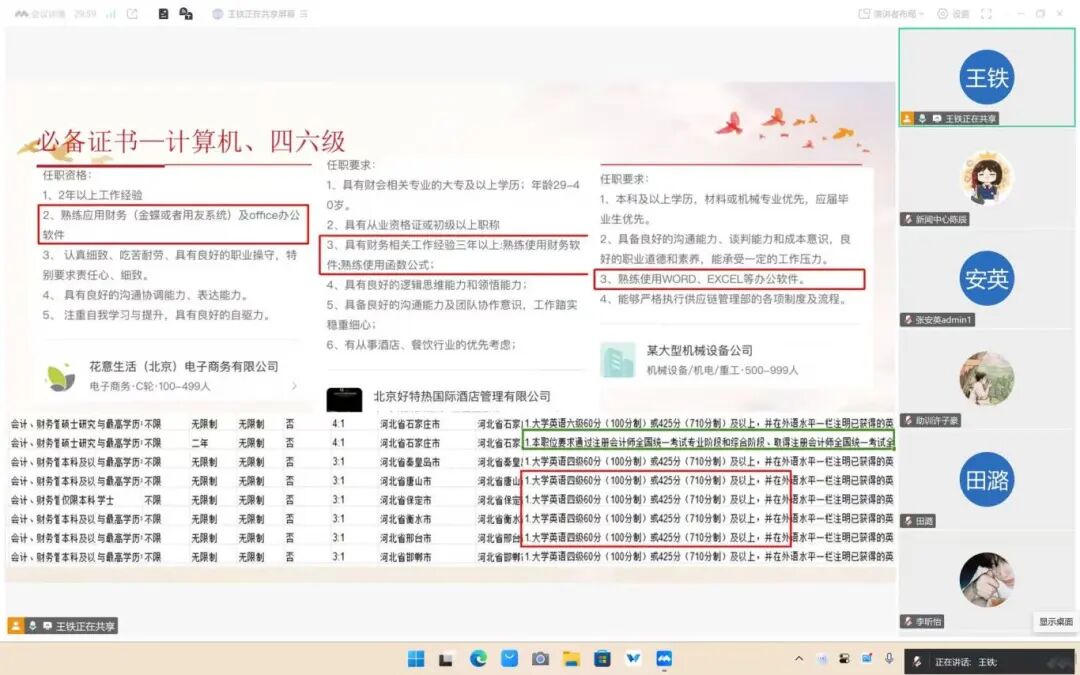Click 河北省邯郸市 cell in the table
Image resolution: width=1080 pixels, height=675 pixels.
point(406,557)
